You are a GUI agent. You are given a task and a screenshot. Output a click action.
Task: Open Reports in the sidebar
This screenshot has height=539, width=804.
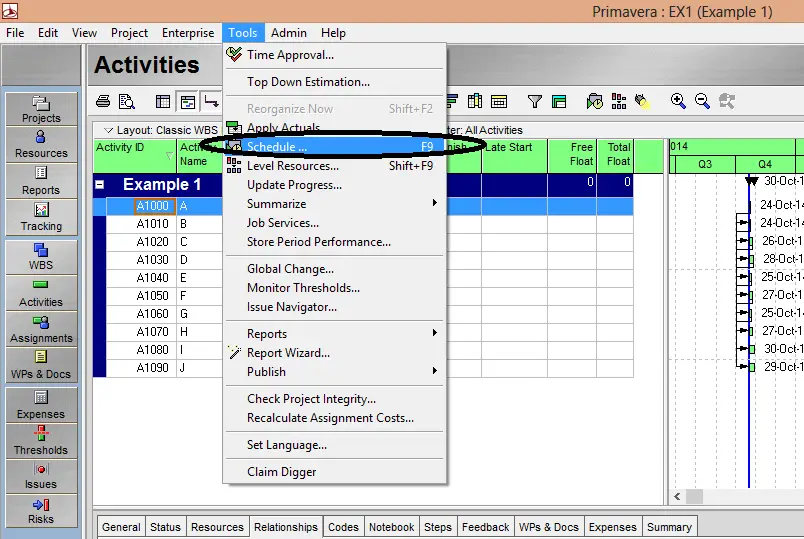click(x=41, y=181)
